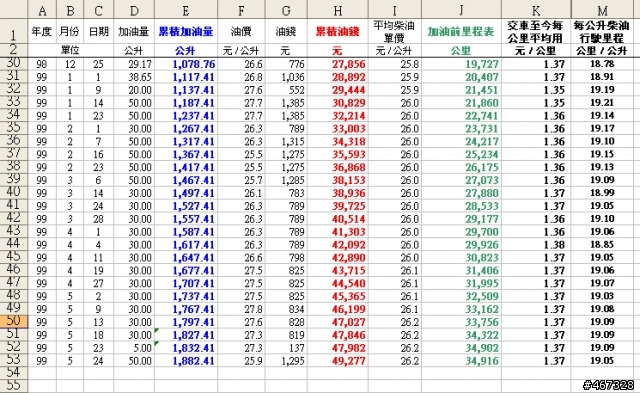Click the 年度 header cell
640x393 pixels.
coord(42,31)
